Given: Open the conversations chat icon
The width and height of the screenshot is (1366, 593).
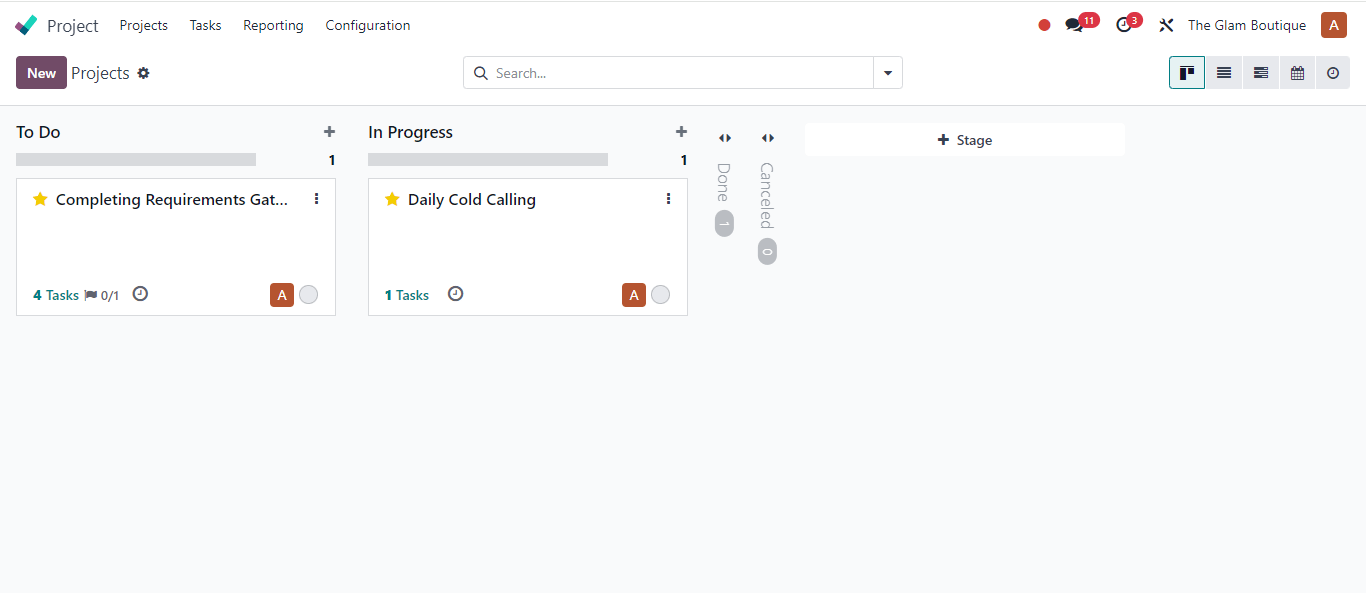Looking at the screenshot, I should coord(1074,25).
